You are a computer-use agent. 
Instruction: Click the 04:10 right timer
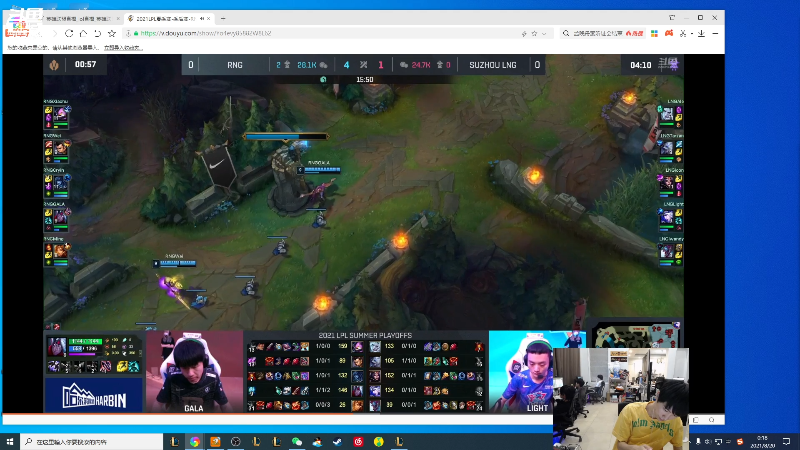[x=640, y=65]
